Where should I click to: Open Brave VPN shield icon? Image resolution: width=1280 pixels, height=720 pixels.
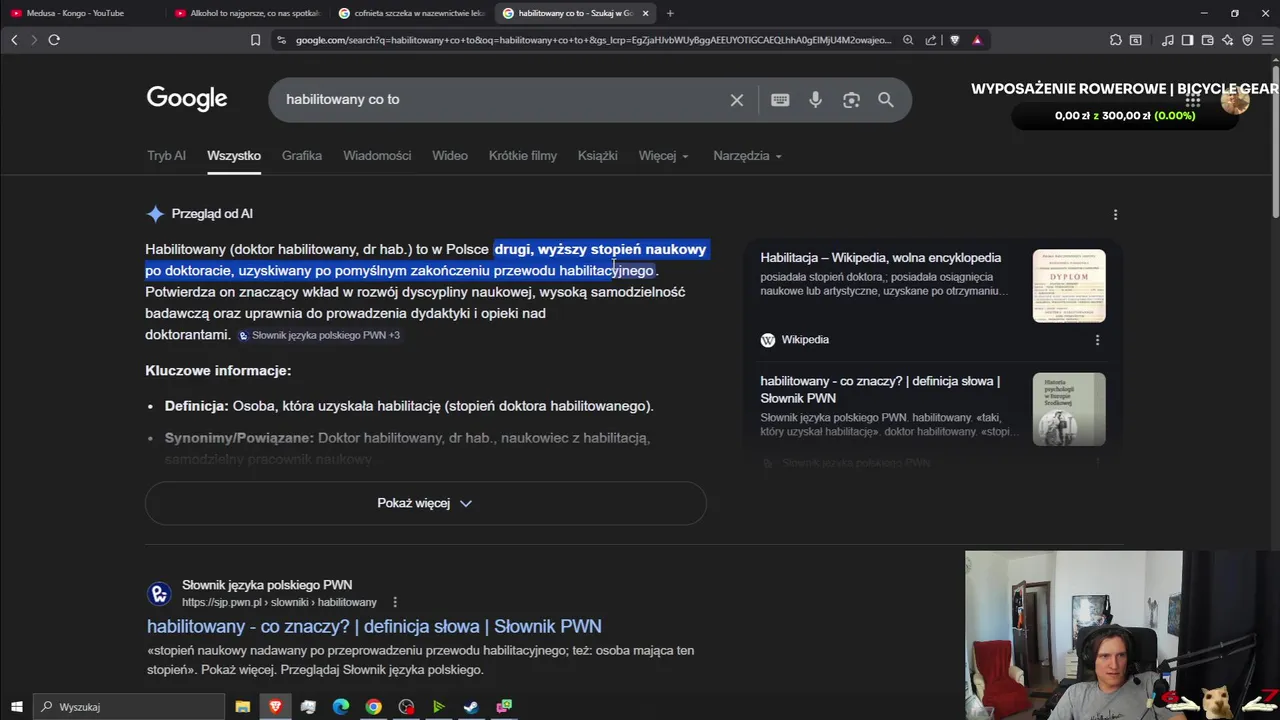click(1248, 40)
